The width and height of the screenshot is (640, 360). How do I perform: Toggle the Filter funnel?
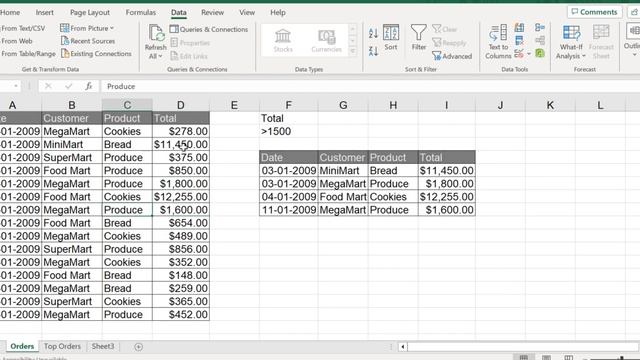[x=418, y=38]
